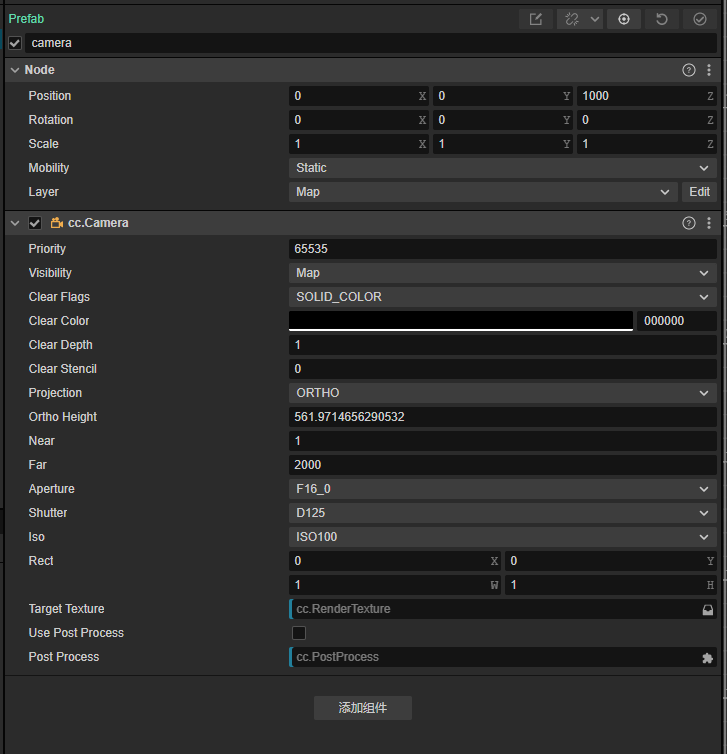727x754 pixels.
Task: Open the Layer dropdown showing Map
Action: [x=483, y=192]
